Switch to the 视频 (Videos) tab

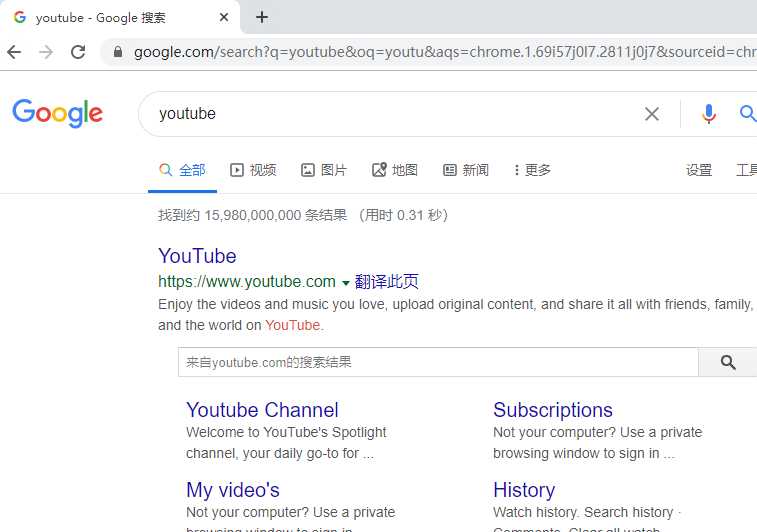[x=253, y=170]
